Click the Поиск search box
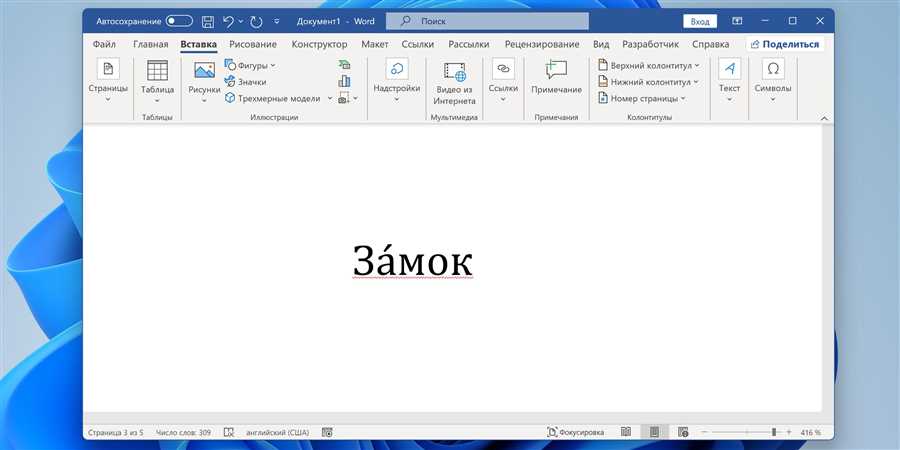Image resolution: width=900 pixels, height=450 pixels. tap(487, 21)
